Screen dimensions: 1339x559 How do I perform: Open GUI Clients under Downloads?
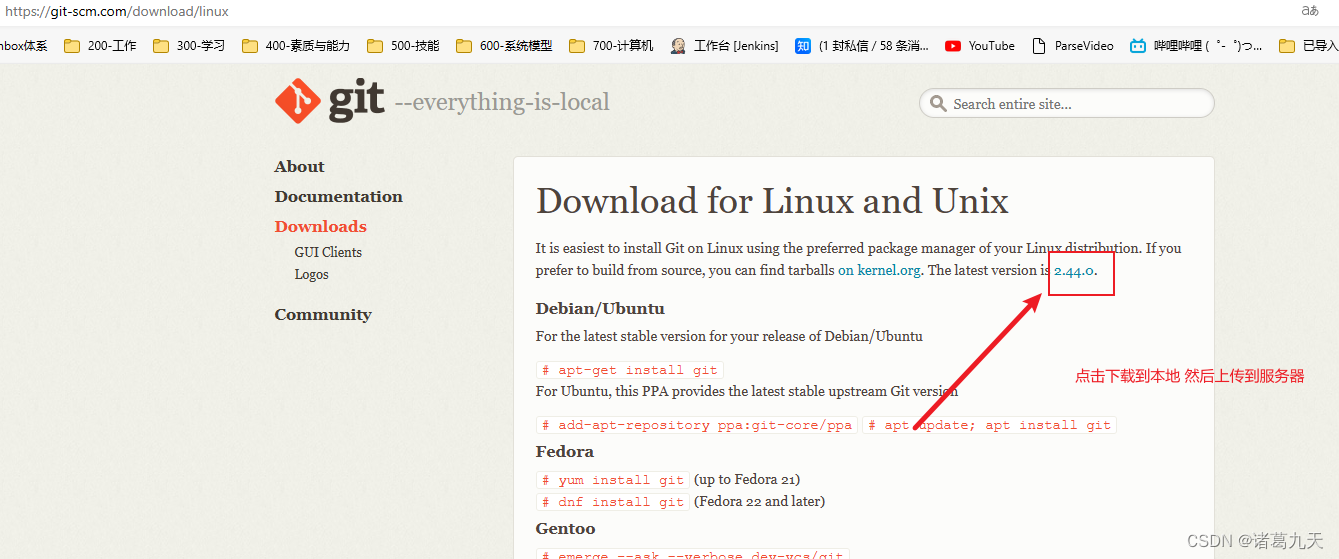click(328, 252)
